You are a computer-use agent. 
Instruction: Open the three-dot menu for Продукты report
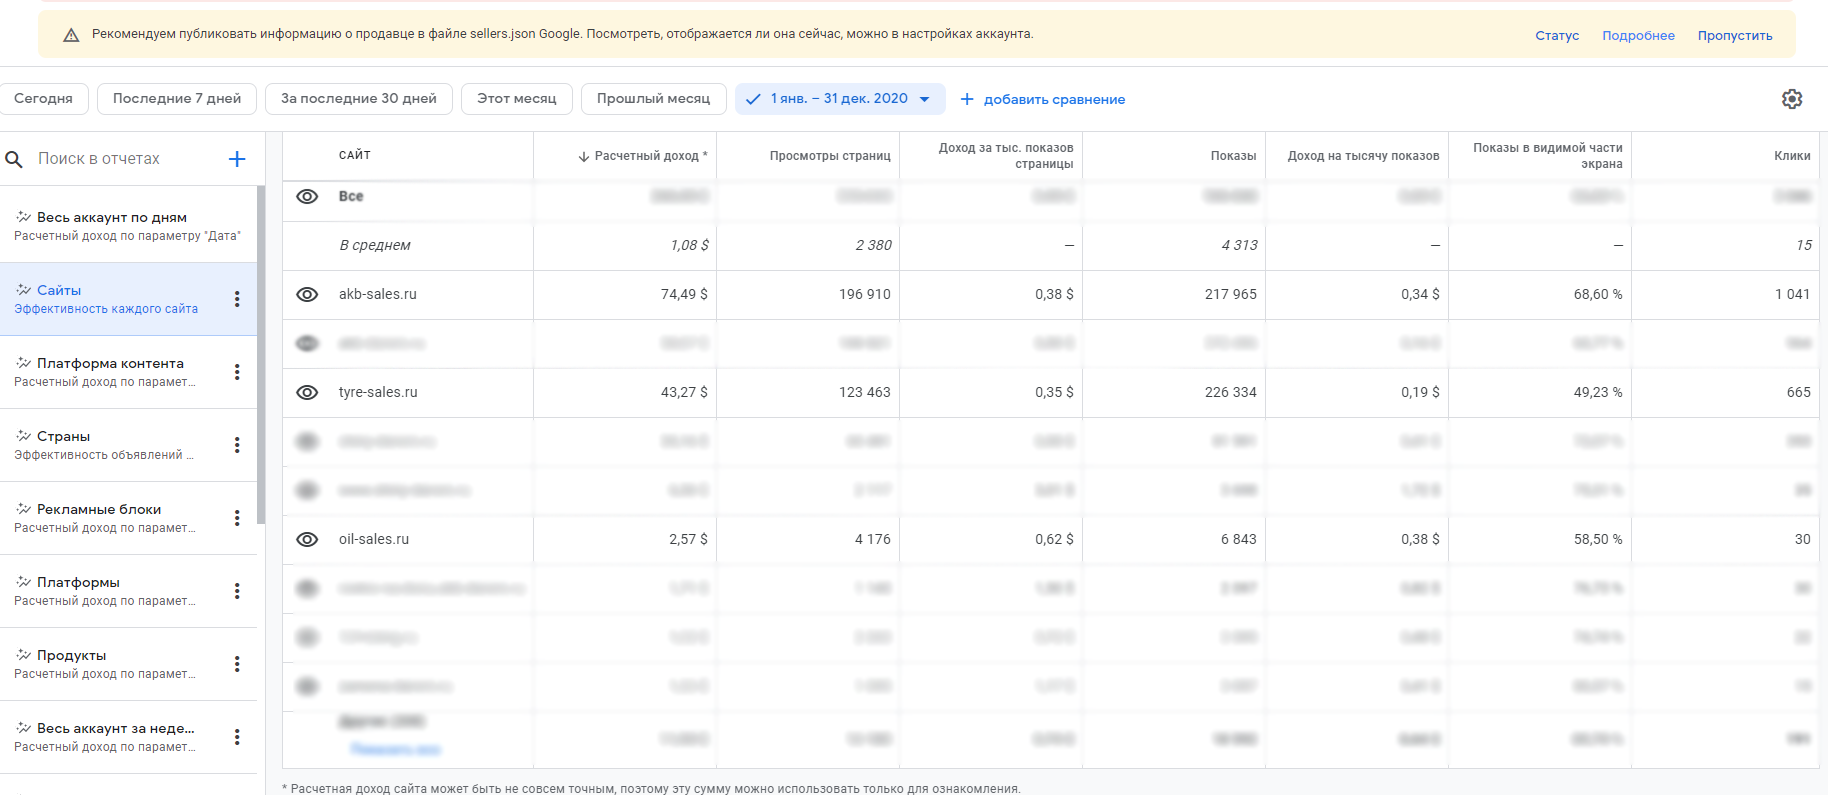point(237,664)
